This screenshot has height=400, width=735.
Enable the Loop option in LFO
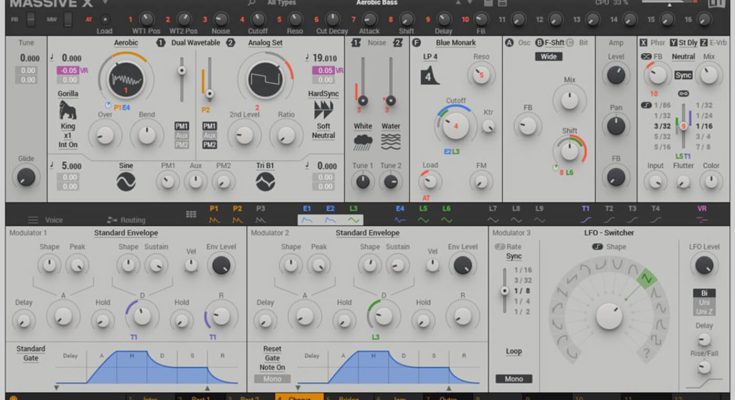tap(514, 352)
